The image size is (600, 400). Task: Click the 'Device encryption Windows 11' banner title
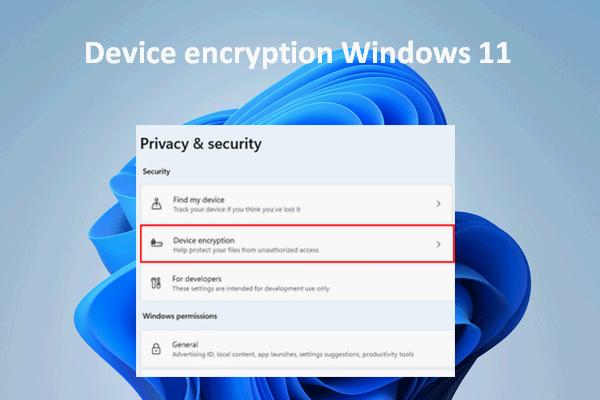point(298,52)
